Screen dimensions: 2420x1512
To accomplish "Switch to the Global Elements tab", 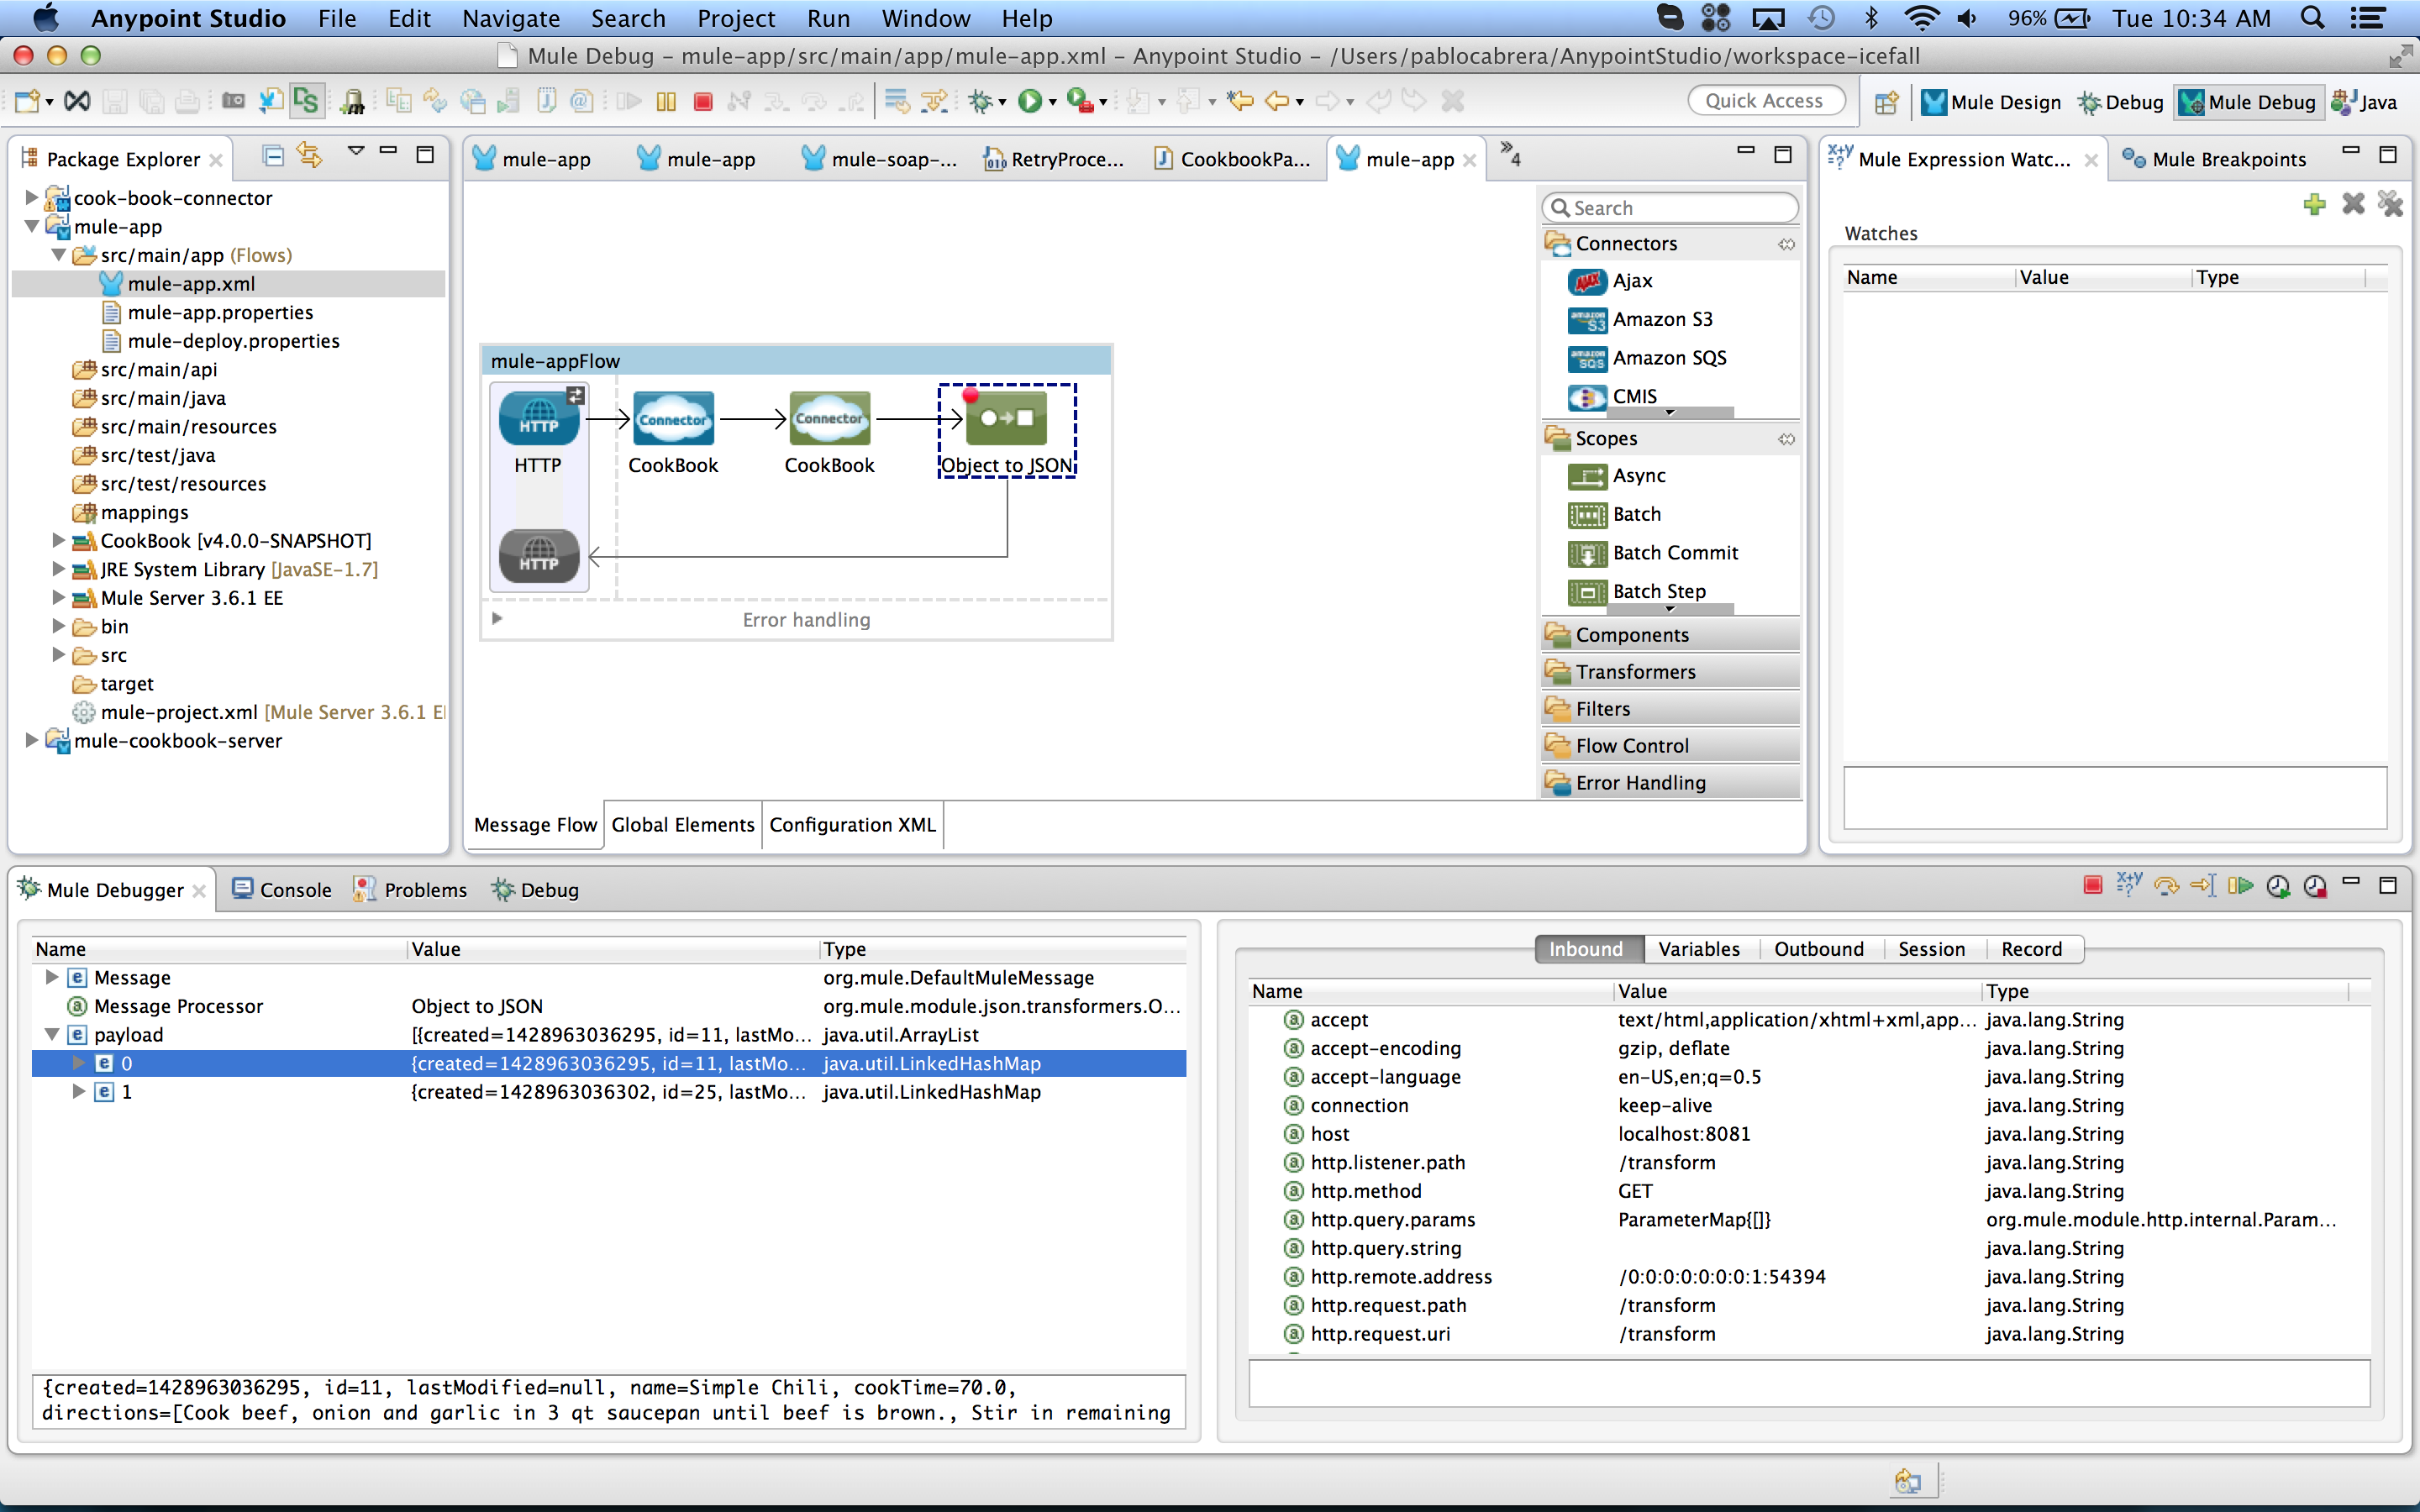I will click(683, 824).
